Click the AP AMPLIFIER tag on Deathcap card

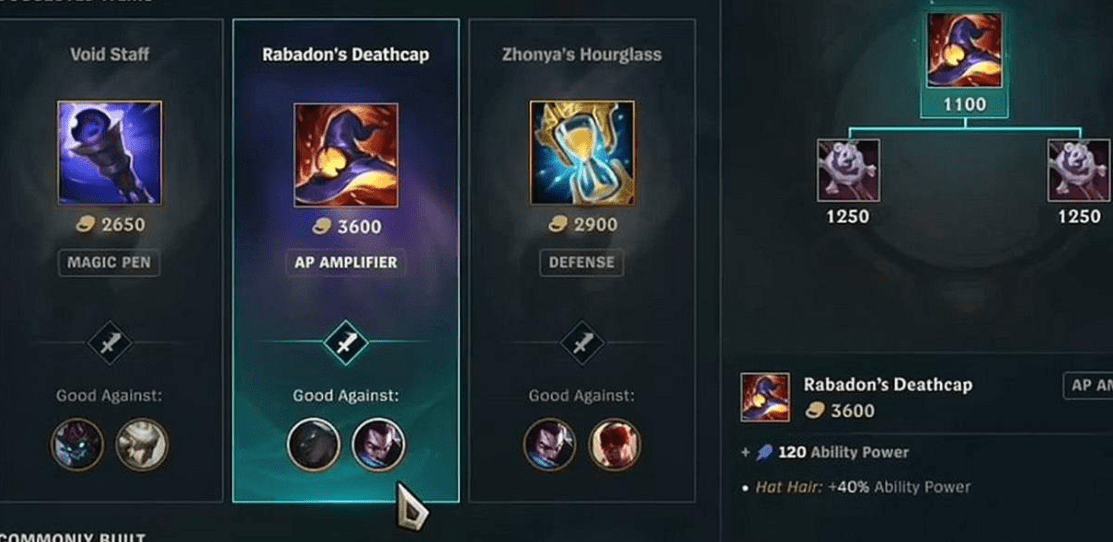pos(346,262)
